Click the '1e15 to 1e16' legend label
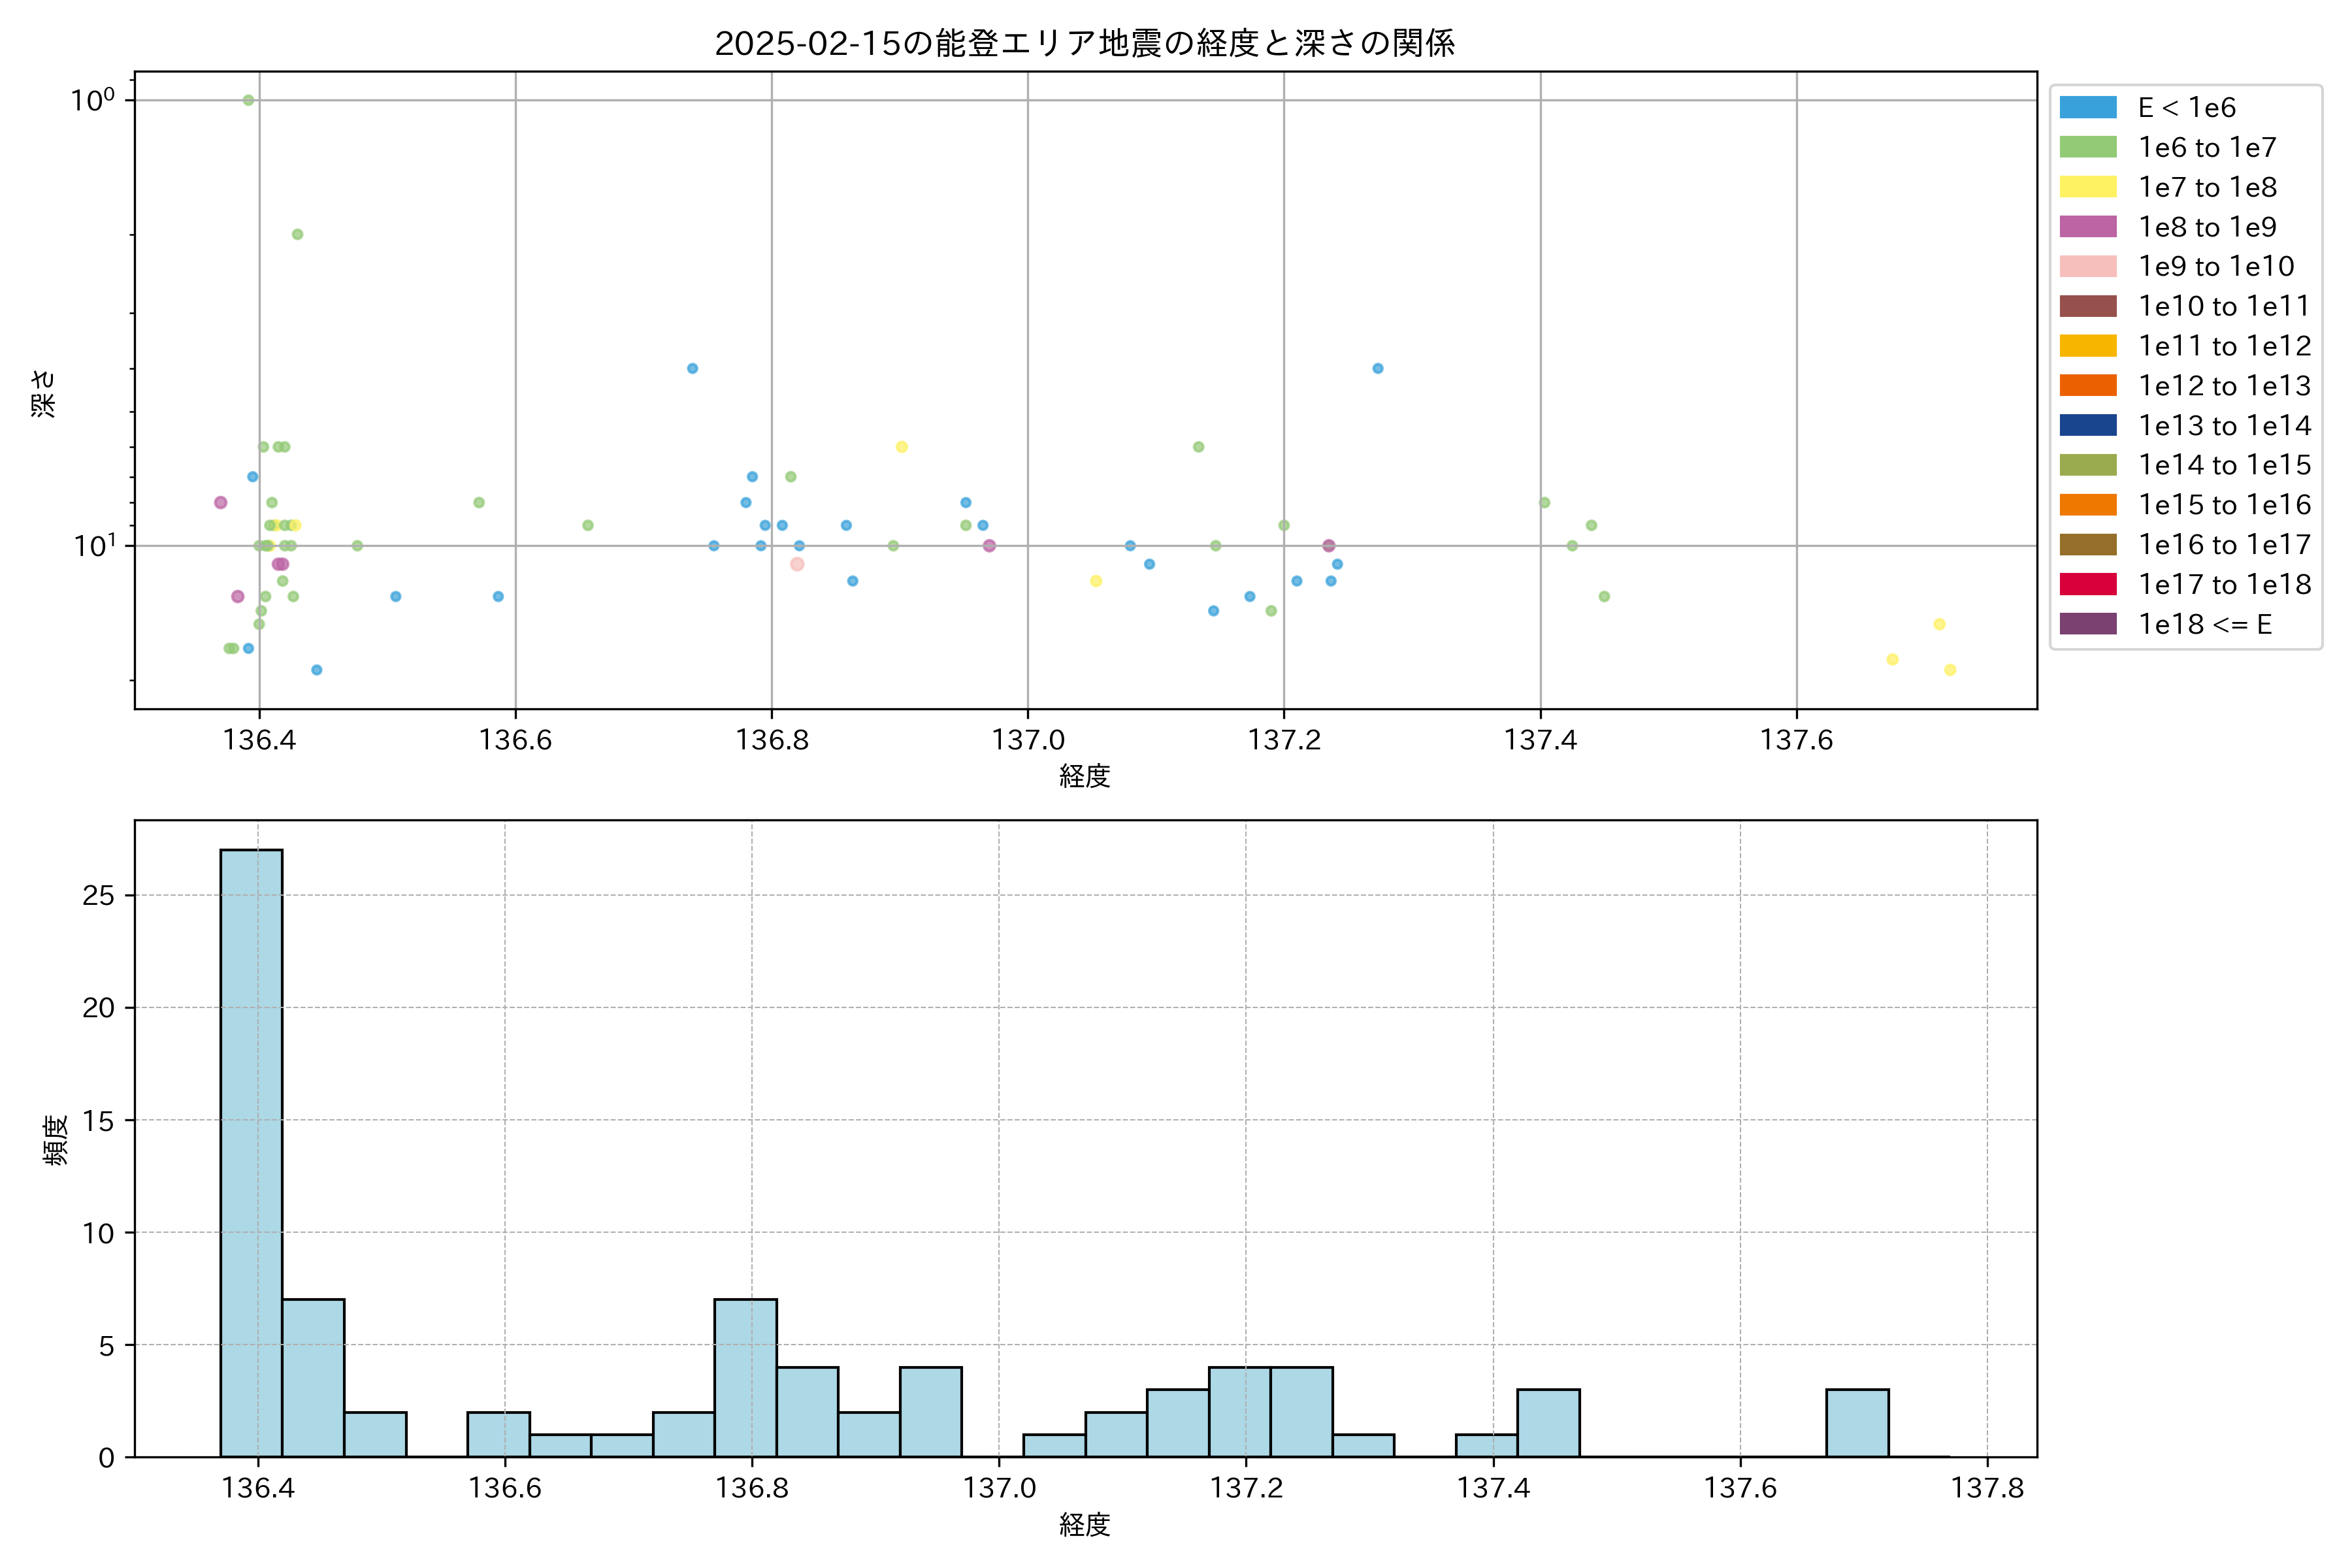 pos(2224,505)
